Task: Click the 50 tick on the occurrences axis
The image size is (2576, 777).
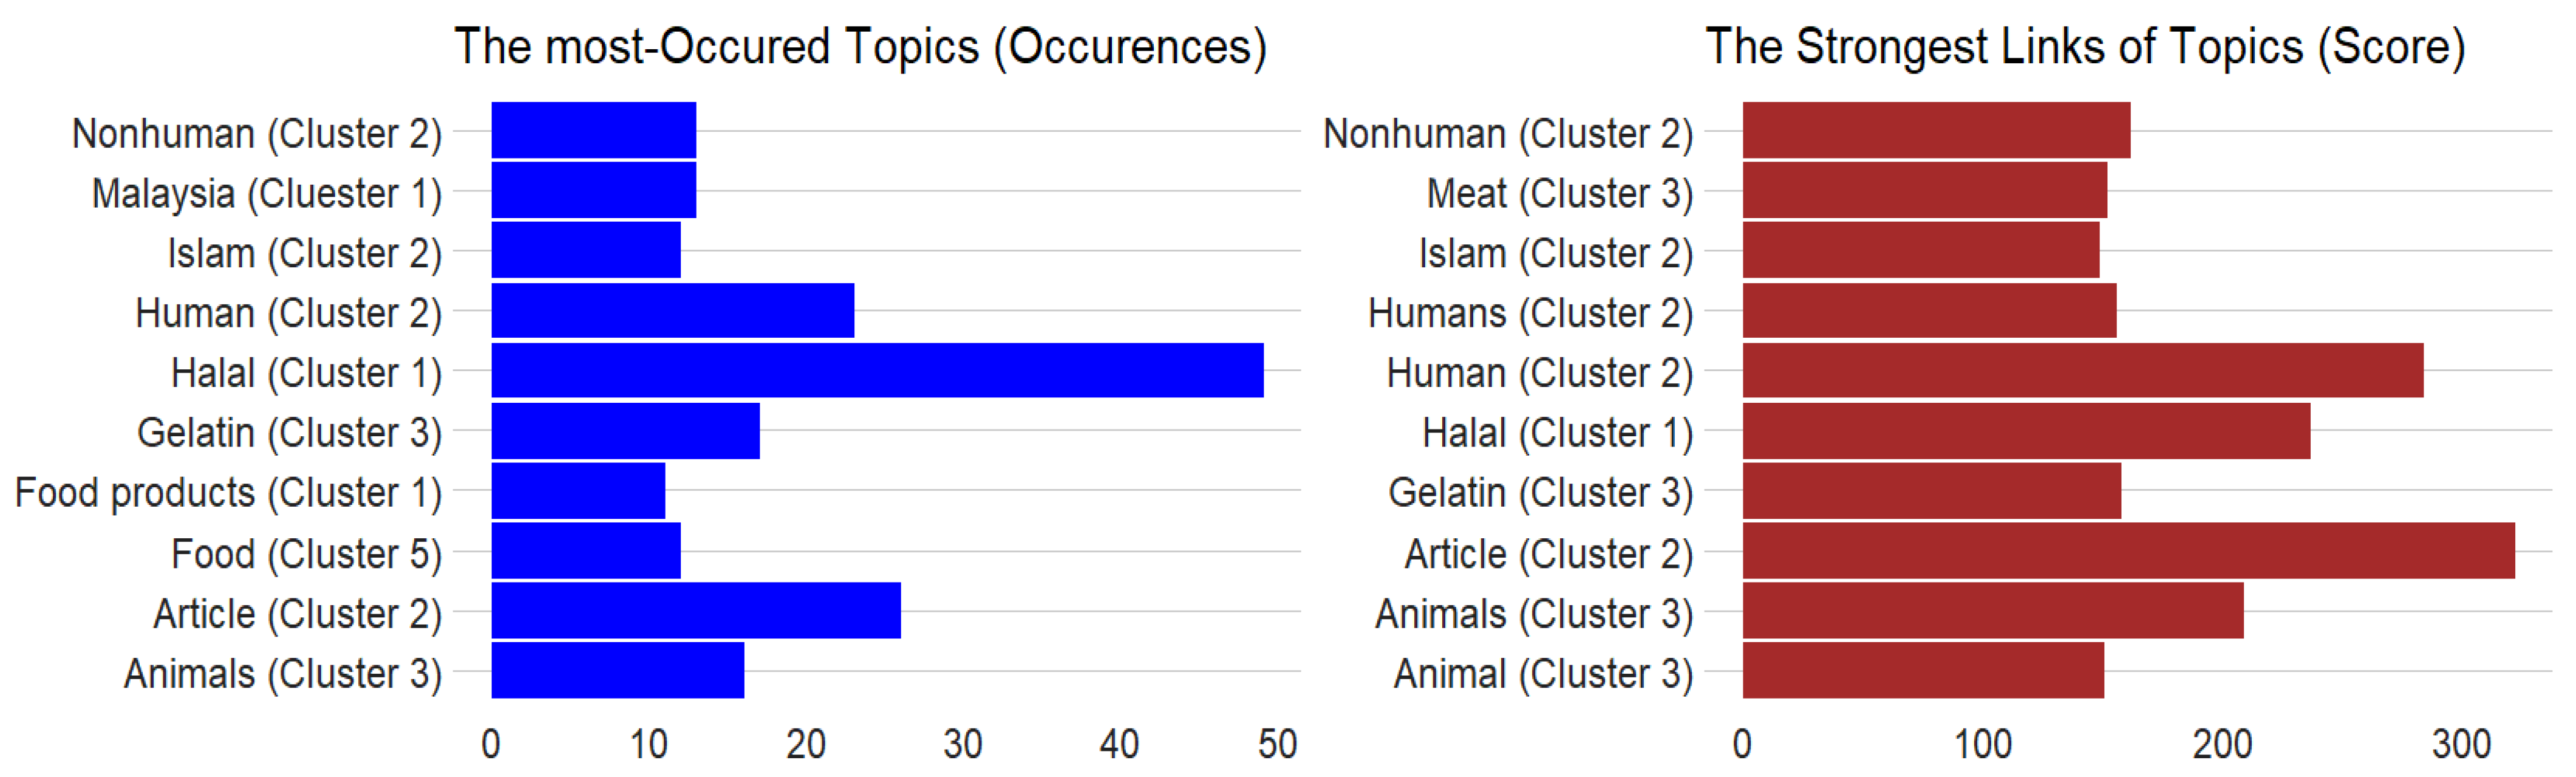Action: click(x=1277, y=744)
